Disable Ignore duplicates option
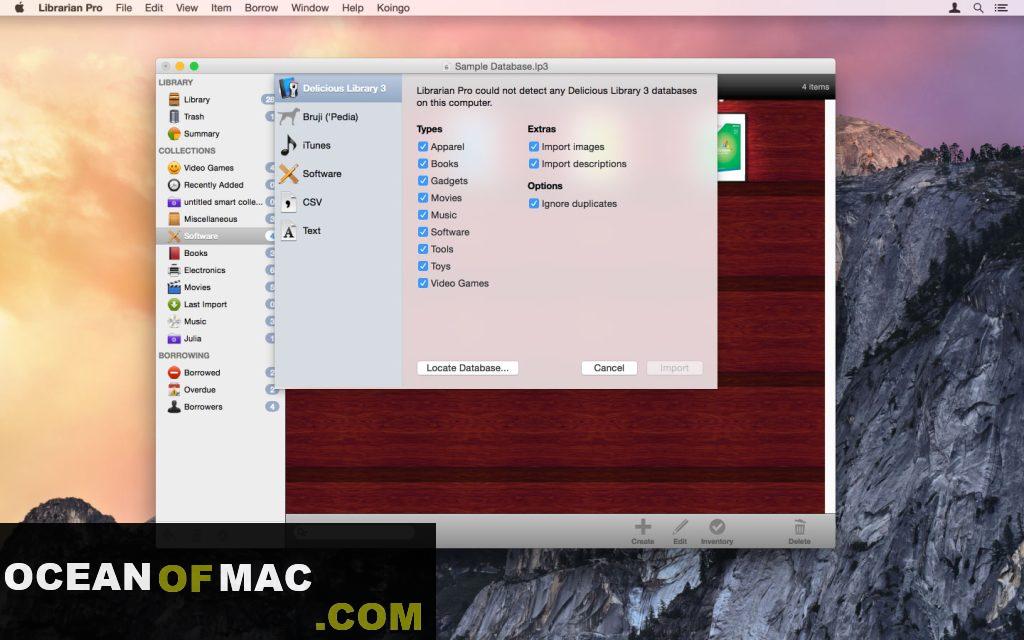1024x640 pixels. coord(534,204)
